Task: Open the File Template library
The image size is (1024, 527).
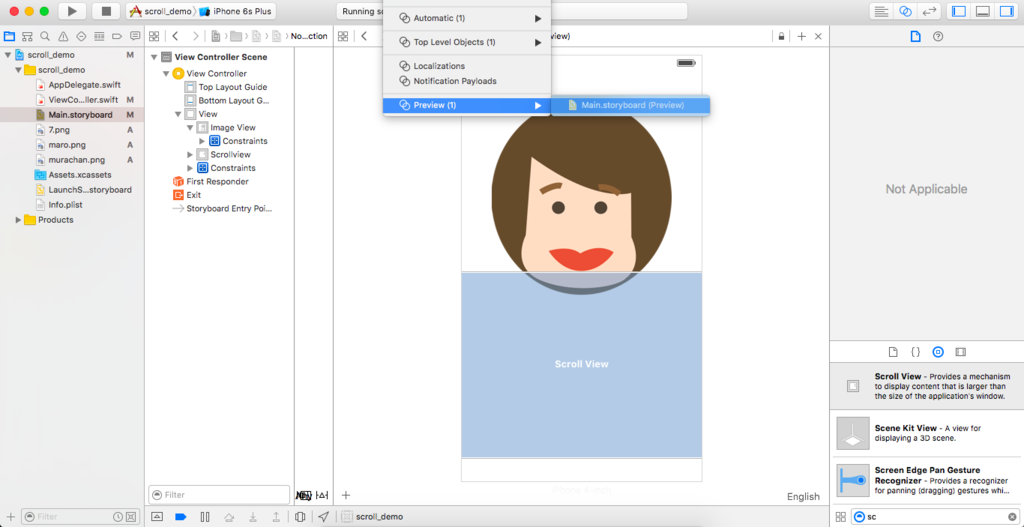Action: tap(893, 352)
